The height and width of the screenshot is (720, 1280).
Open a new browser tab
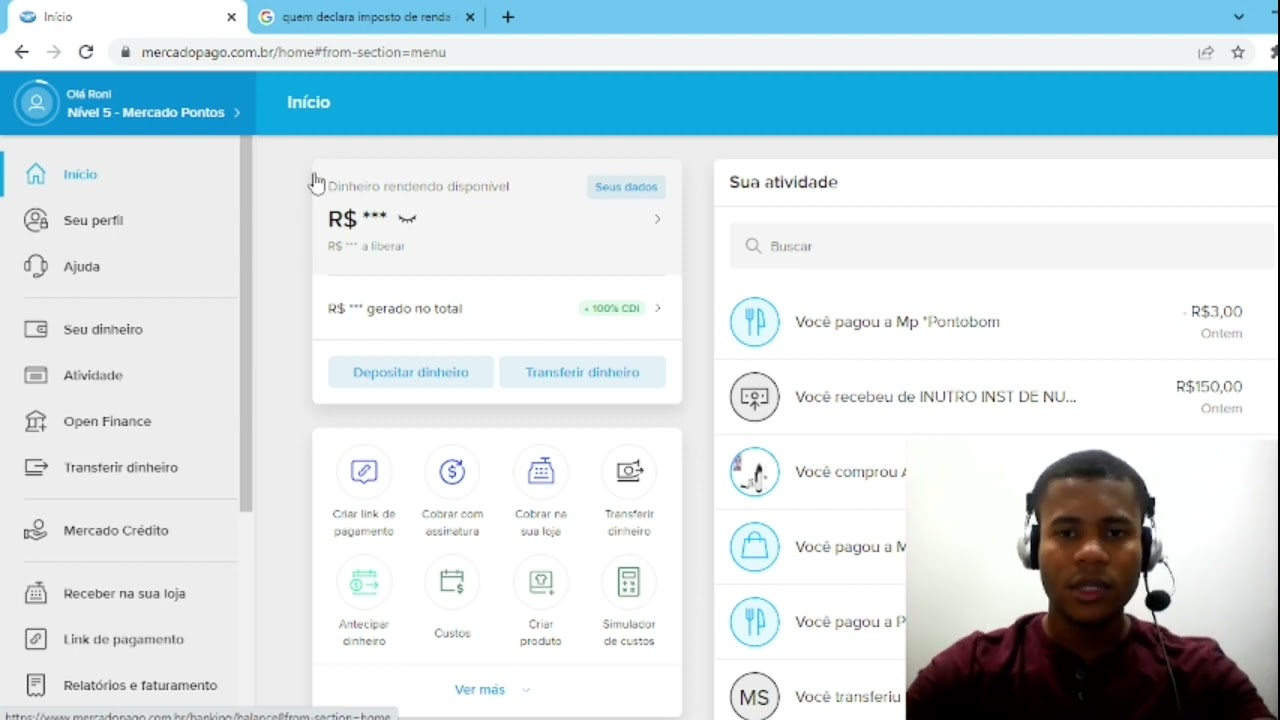point(508,17)
